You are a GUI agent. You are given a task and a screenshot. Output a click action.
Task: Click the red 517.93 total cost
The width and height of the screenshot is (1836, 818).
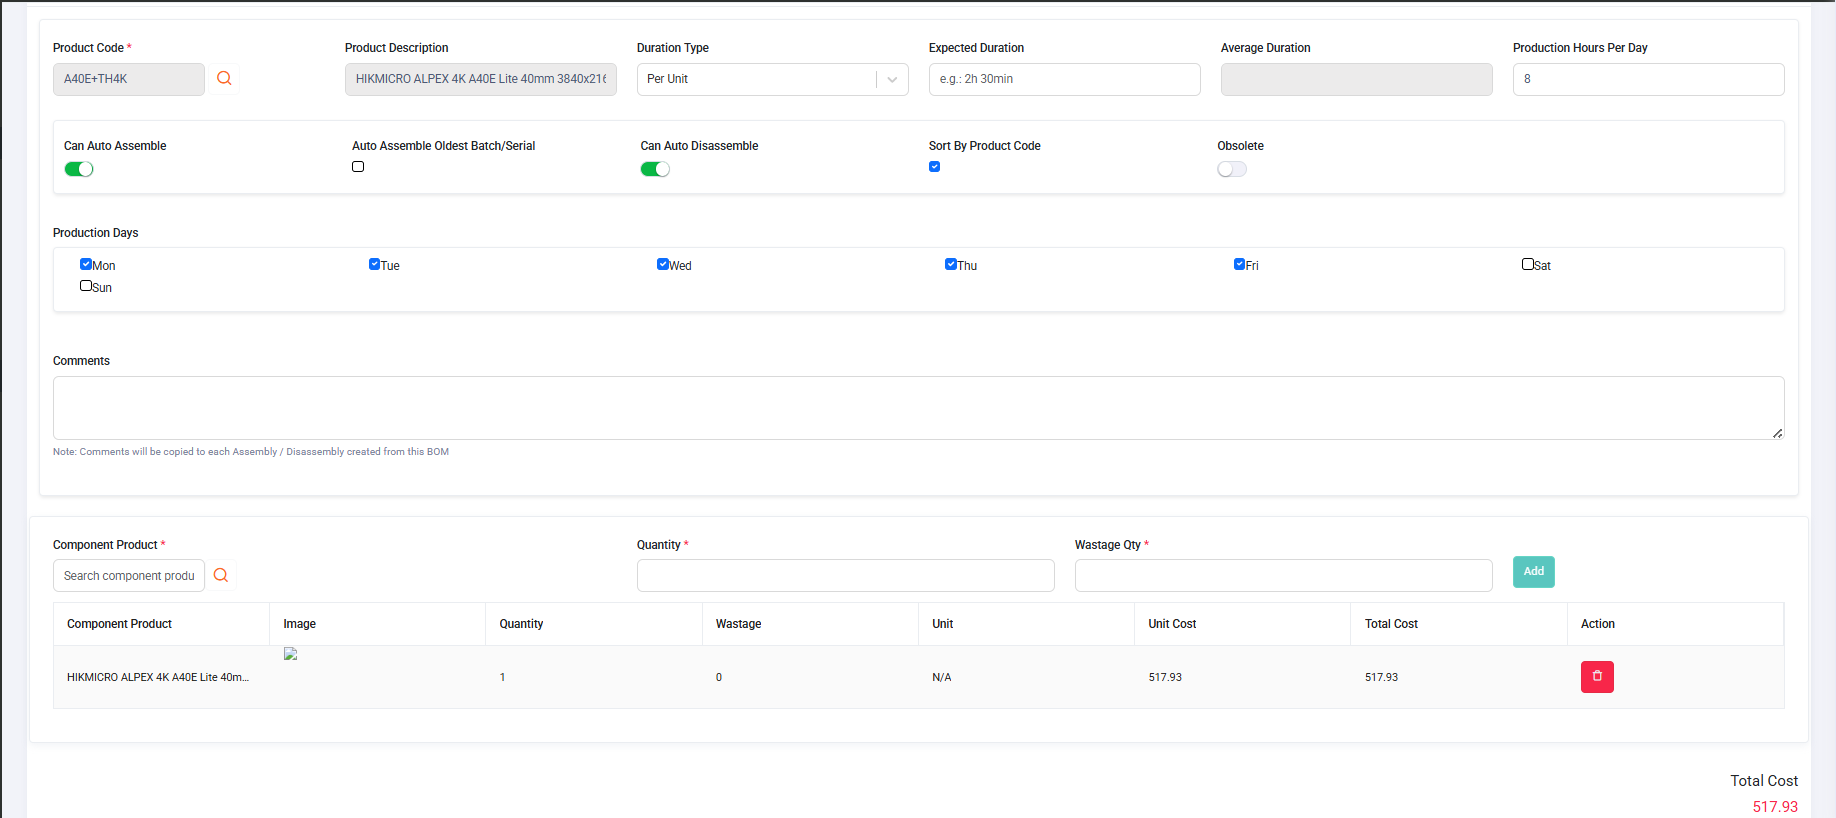(x=1775, y=807)
